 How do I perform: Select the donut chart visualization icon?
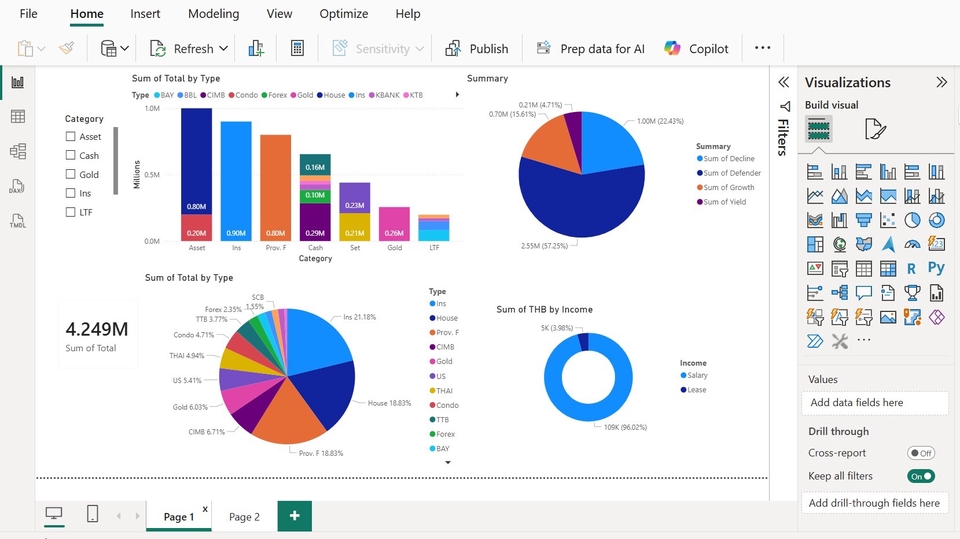936,220
